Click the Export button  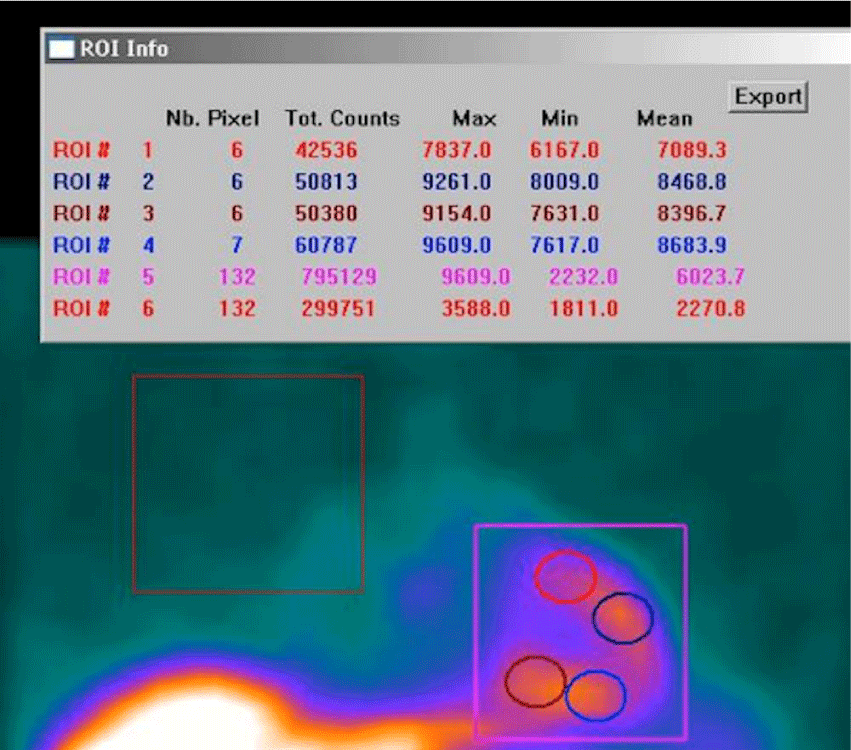768,97
